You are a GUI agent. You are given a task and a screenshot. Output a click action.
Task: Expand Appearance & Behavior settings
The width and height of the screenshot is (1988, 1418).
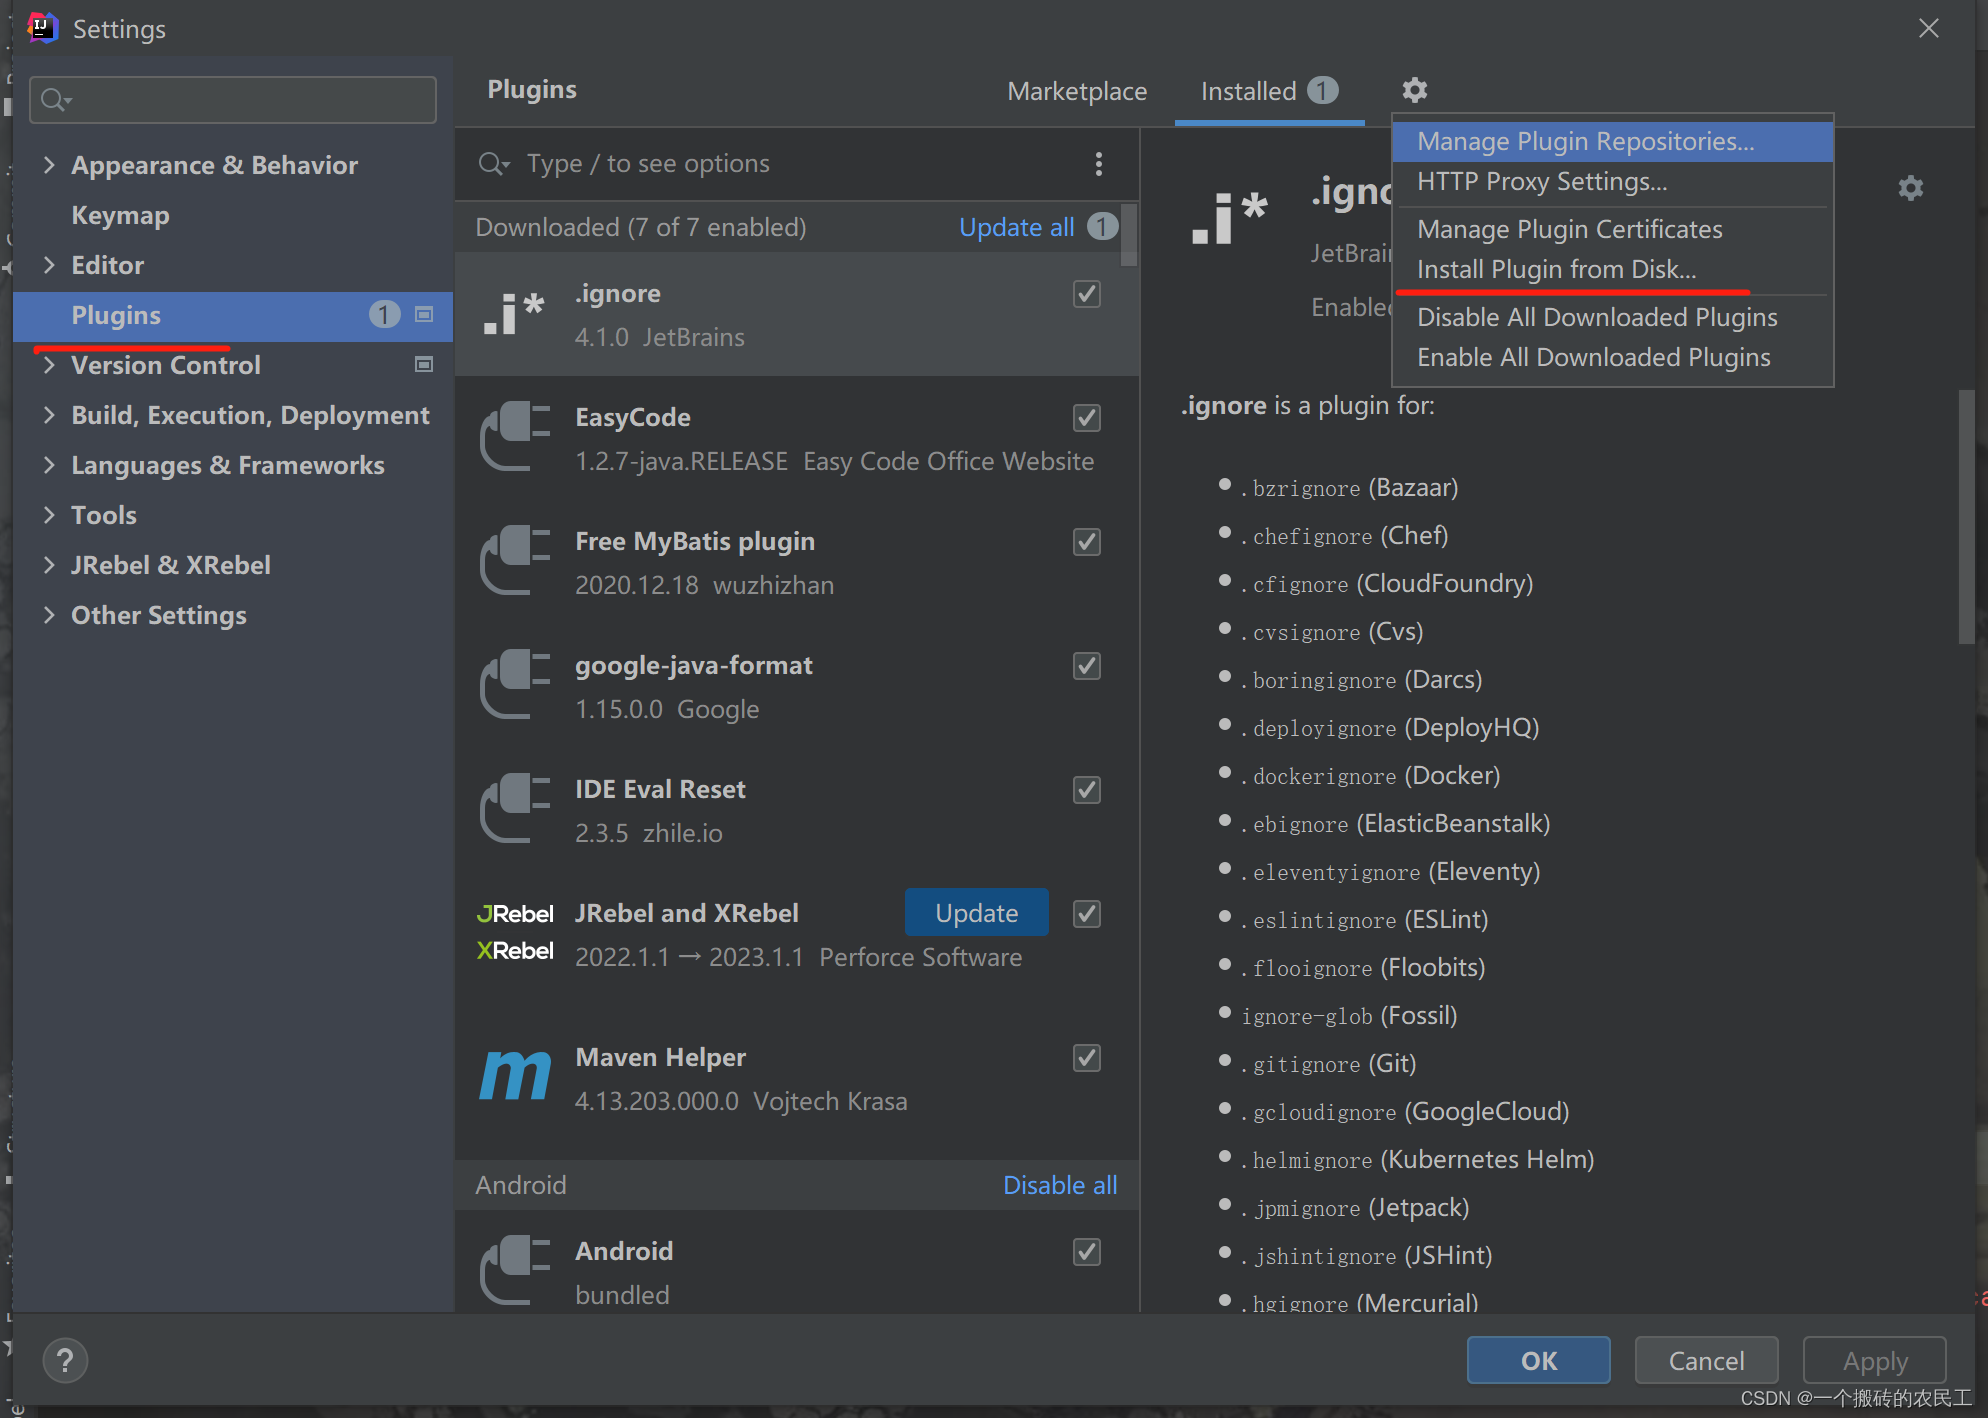point(49,165)
